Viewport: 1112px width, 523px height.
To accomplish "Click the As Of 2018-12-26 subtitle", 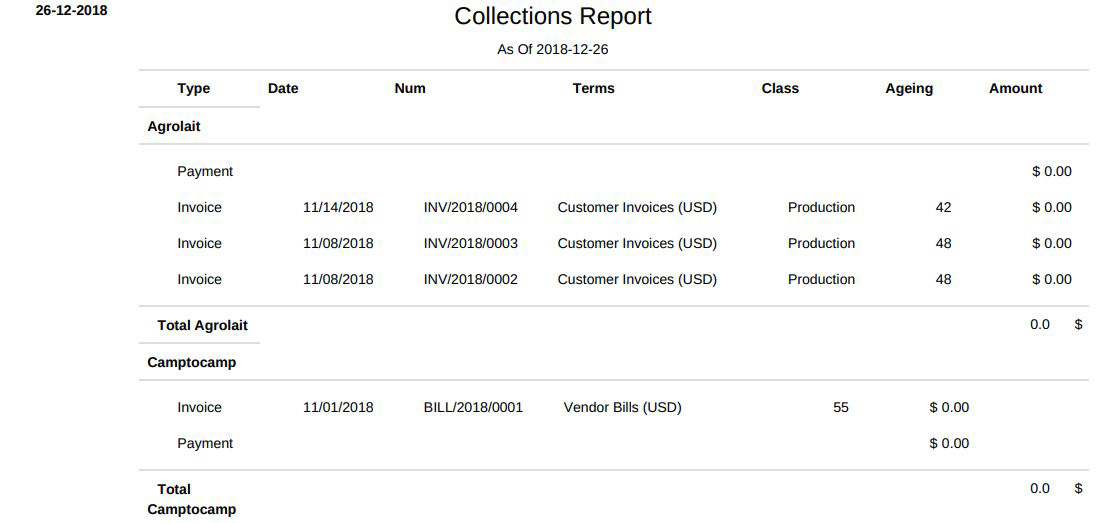I will (x=552, y=50).
